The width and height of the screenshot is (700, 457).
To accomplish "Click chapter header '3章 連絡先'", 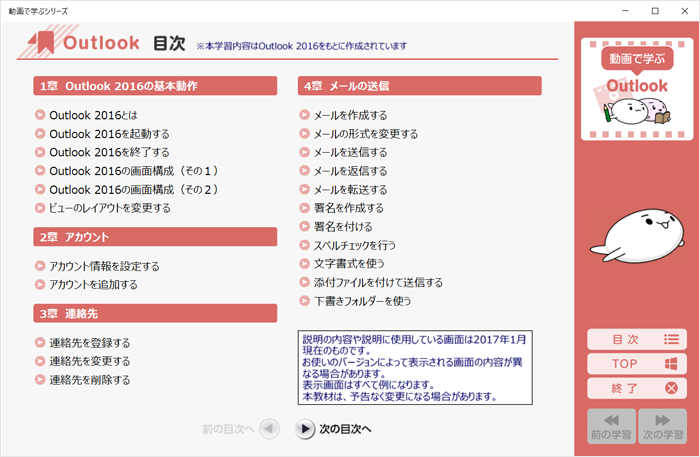I will pyautogui.click(x=155, y=313).
